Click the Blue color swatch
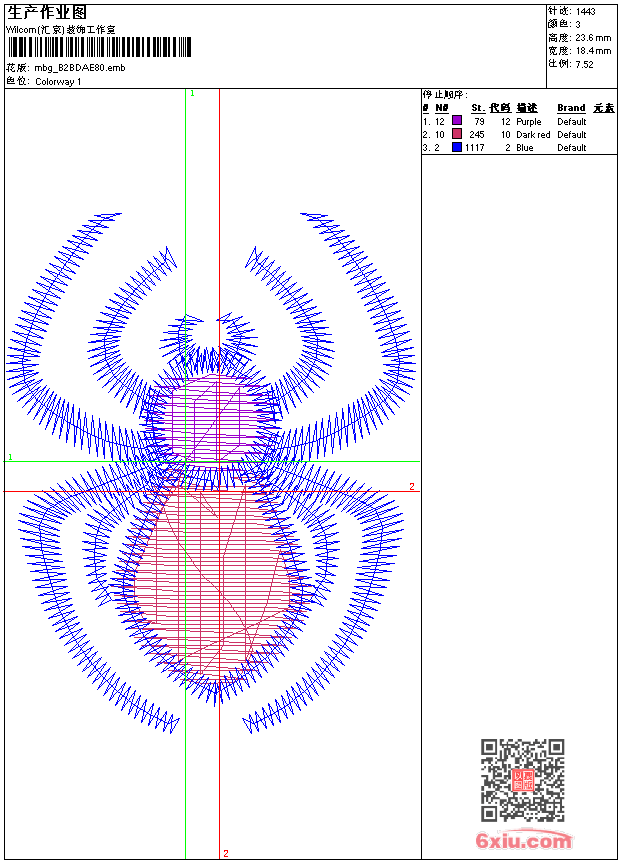The image size is (620, 860). click(456, 147)
